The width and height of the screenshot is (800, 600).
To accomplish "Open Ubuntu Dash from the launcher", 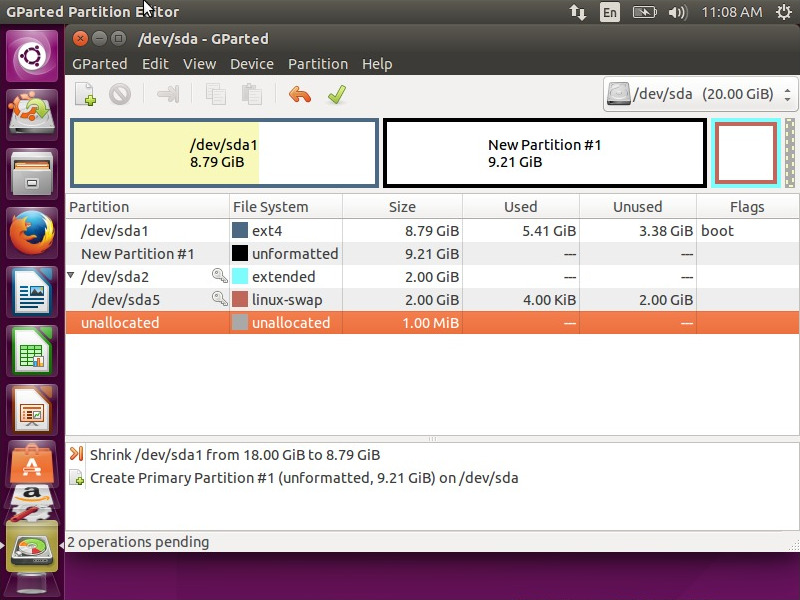I will 32,56.
